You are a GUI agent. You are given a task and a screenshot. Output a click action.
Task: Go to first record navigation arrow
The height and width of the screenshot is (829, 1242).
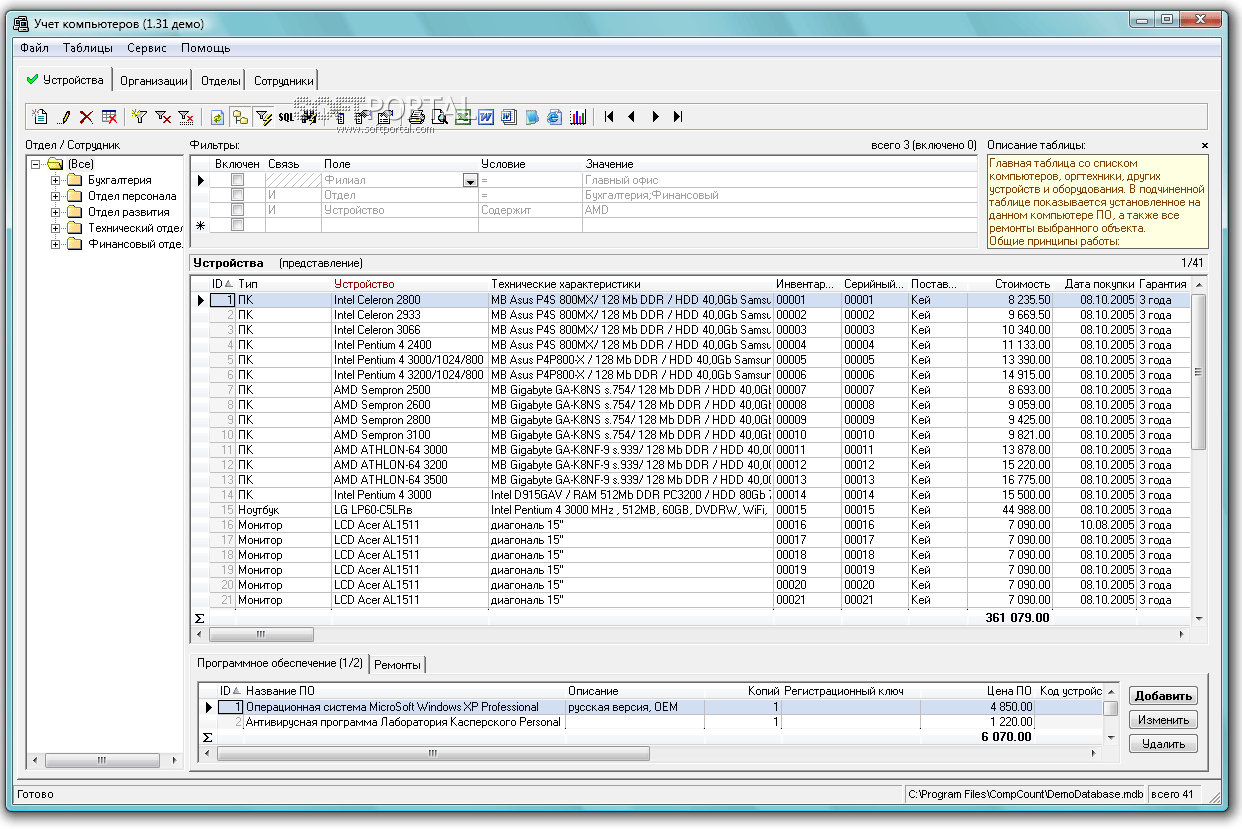click(609, 117)
